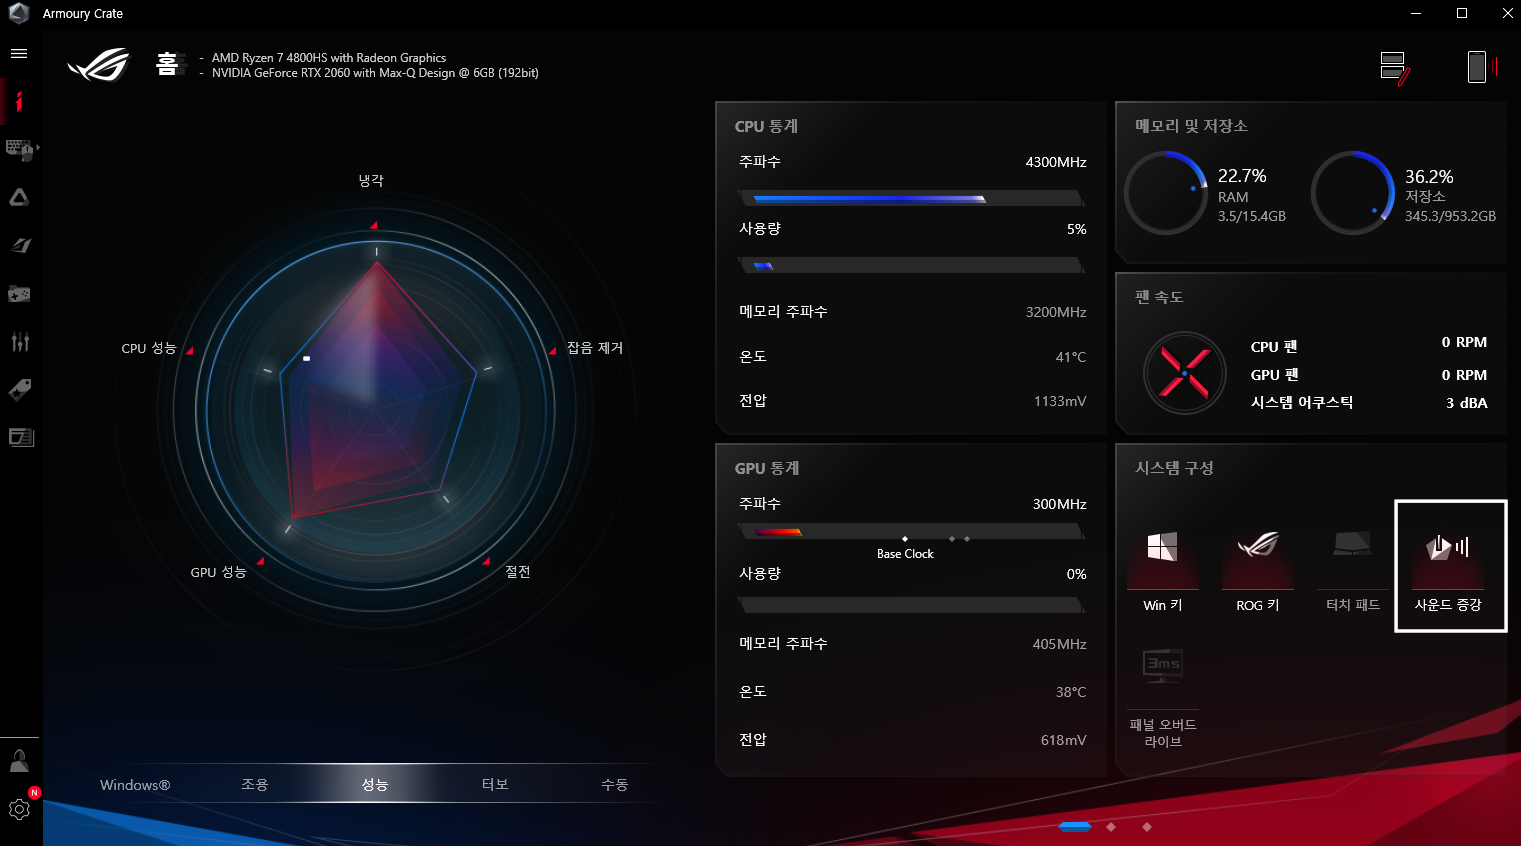Click the fan speed X icon
The width and height of the screenshot is (1521, 846).
pyautogui.click(x=1185, y=373)
